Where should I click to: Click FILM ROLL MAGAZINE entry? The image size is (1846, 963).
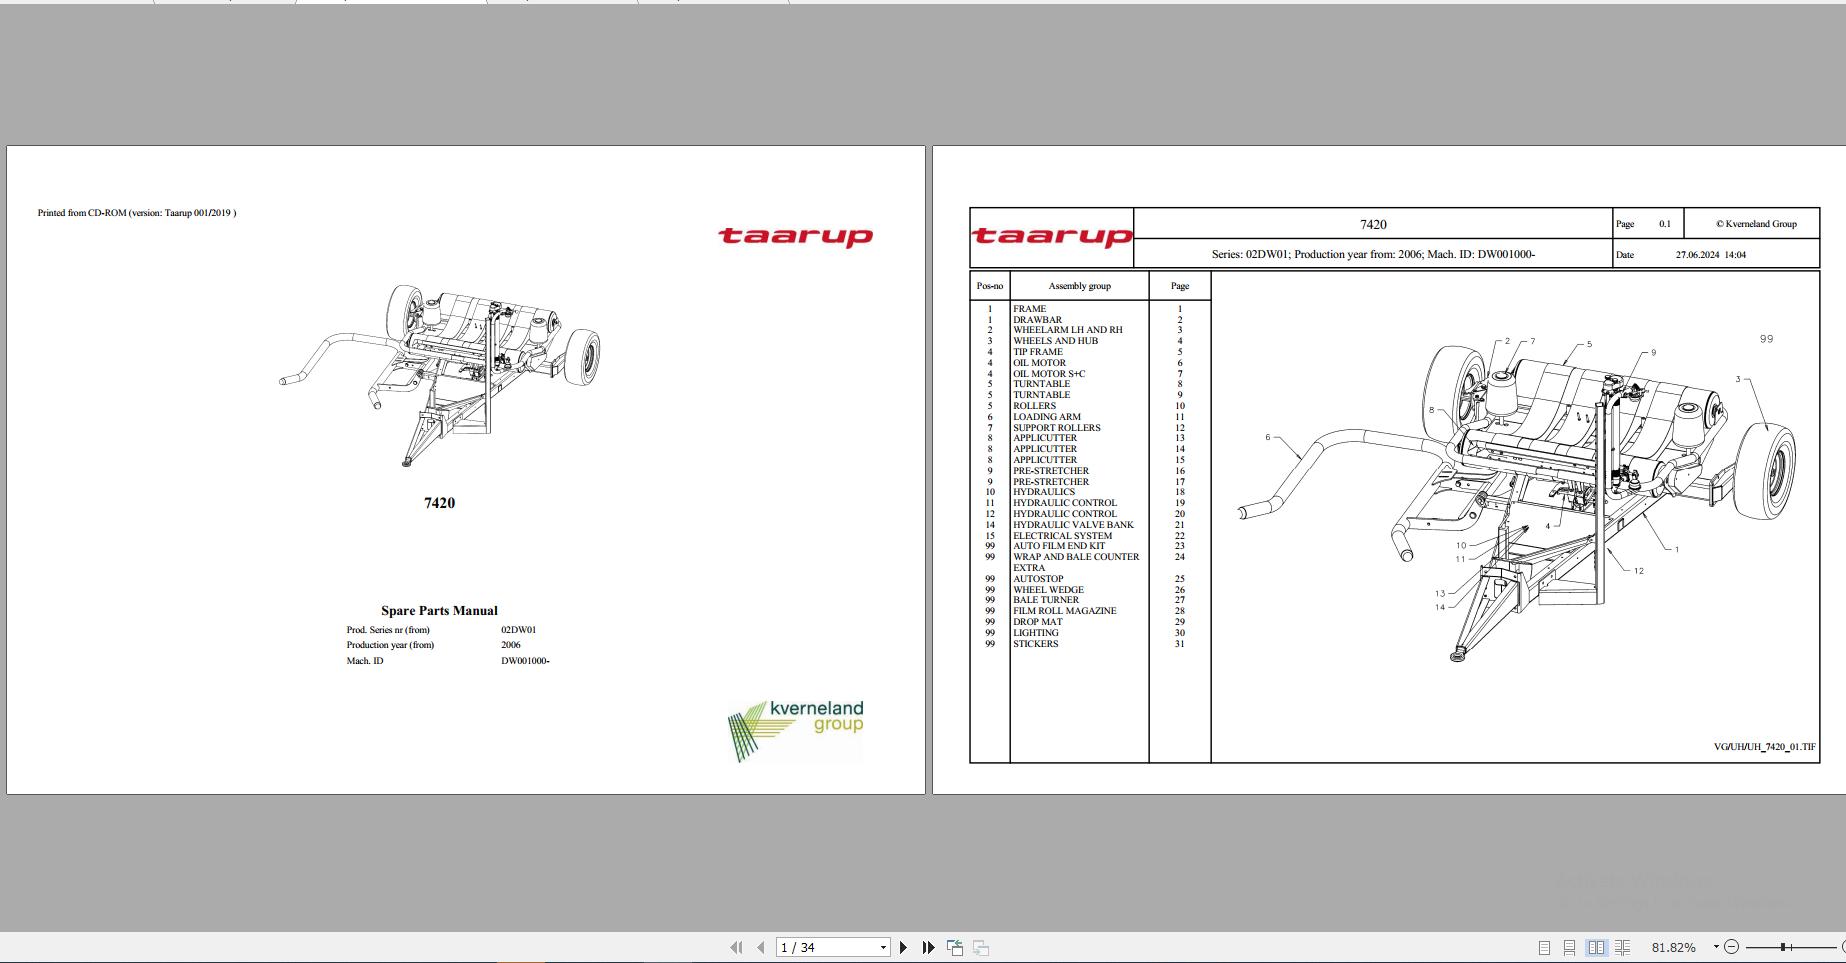[x=1064, y=611]
